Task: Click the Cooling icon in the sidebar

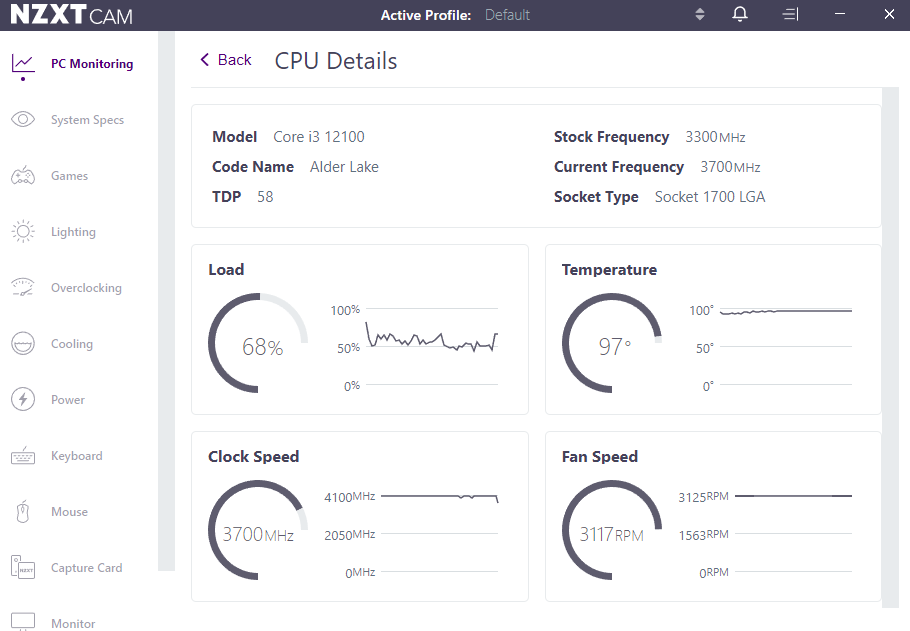Action: coord(23,344)
